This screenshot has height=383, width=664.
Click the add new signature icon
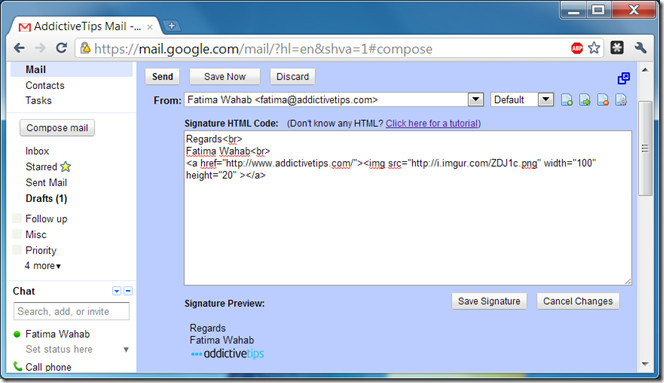[567, 100]
